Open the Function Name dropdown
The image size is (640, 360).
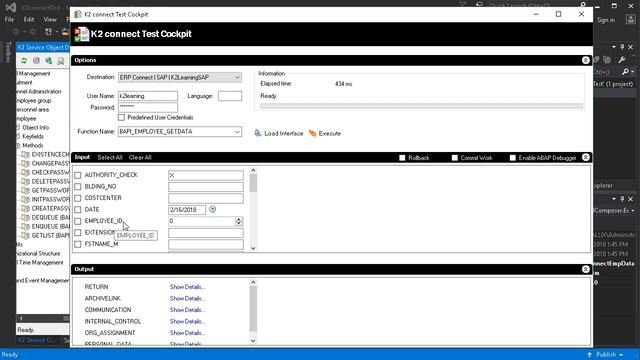(237, 131)
